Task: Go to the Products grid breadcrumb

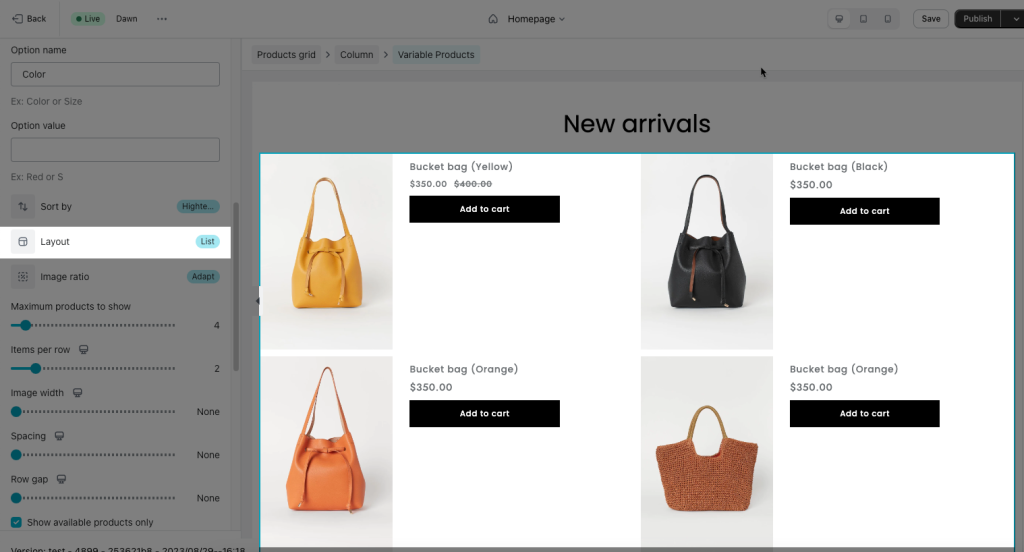Action: 286,55
